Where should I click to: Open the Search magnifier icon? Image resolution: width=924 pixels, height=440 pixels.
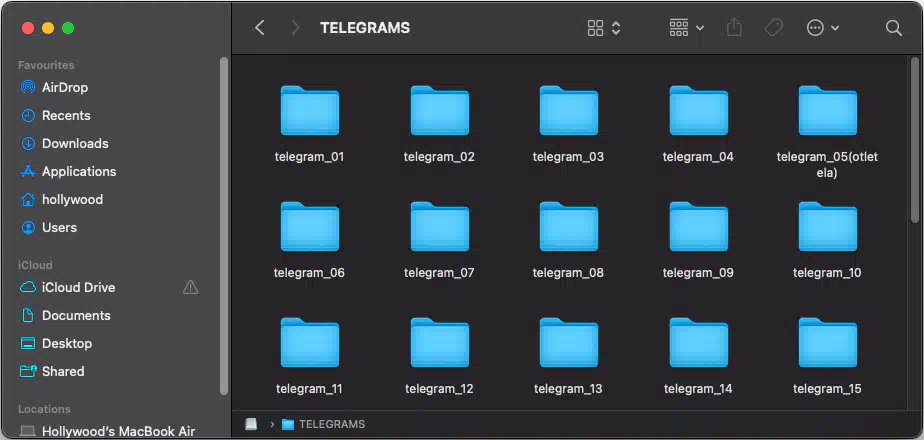tap(894, 28)
